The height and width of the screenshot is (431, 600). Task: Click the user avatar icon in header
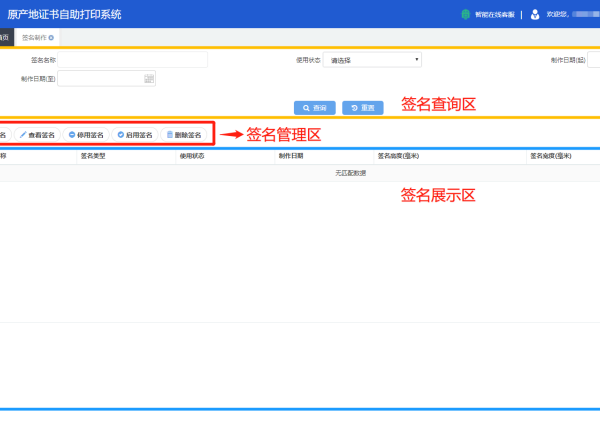click(x=535, y=15)
